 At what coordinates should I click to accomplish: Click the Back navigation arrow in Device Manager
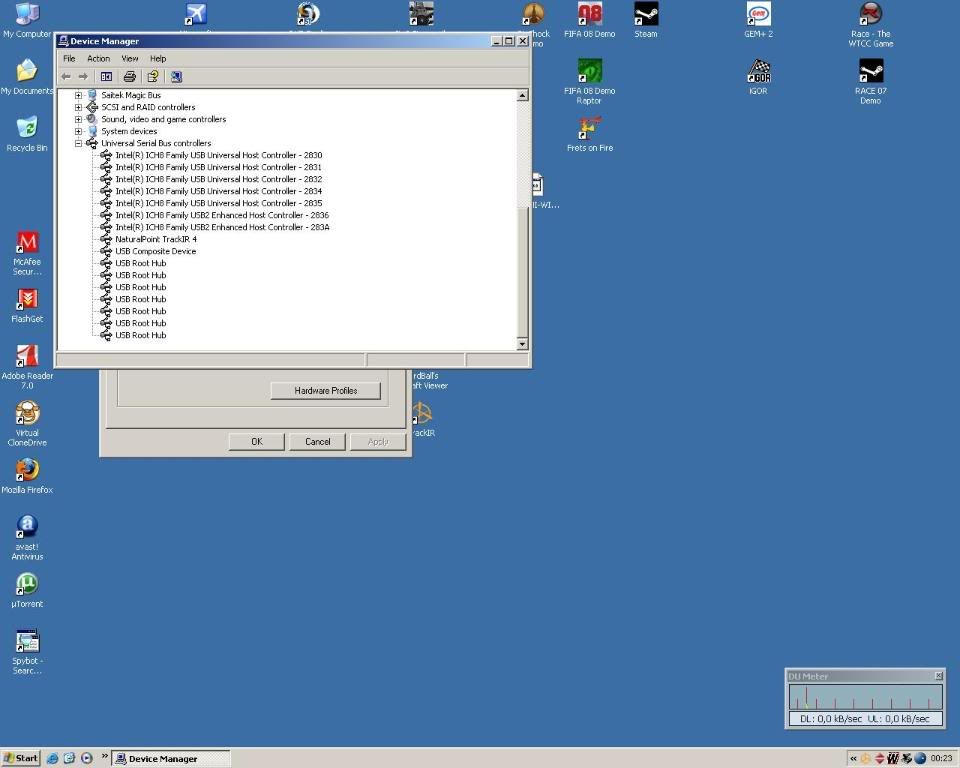coord(66,76)
